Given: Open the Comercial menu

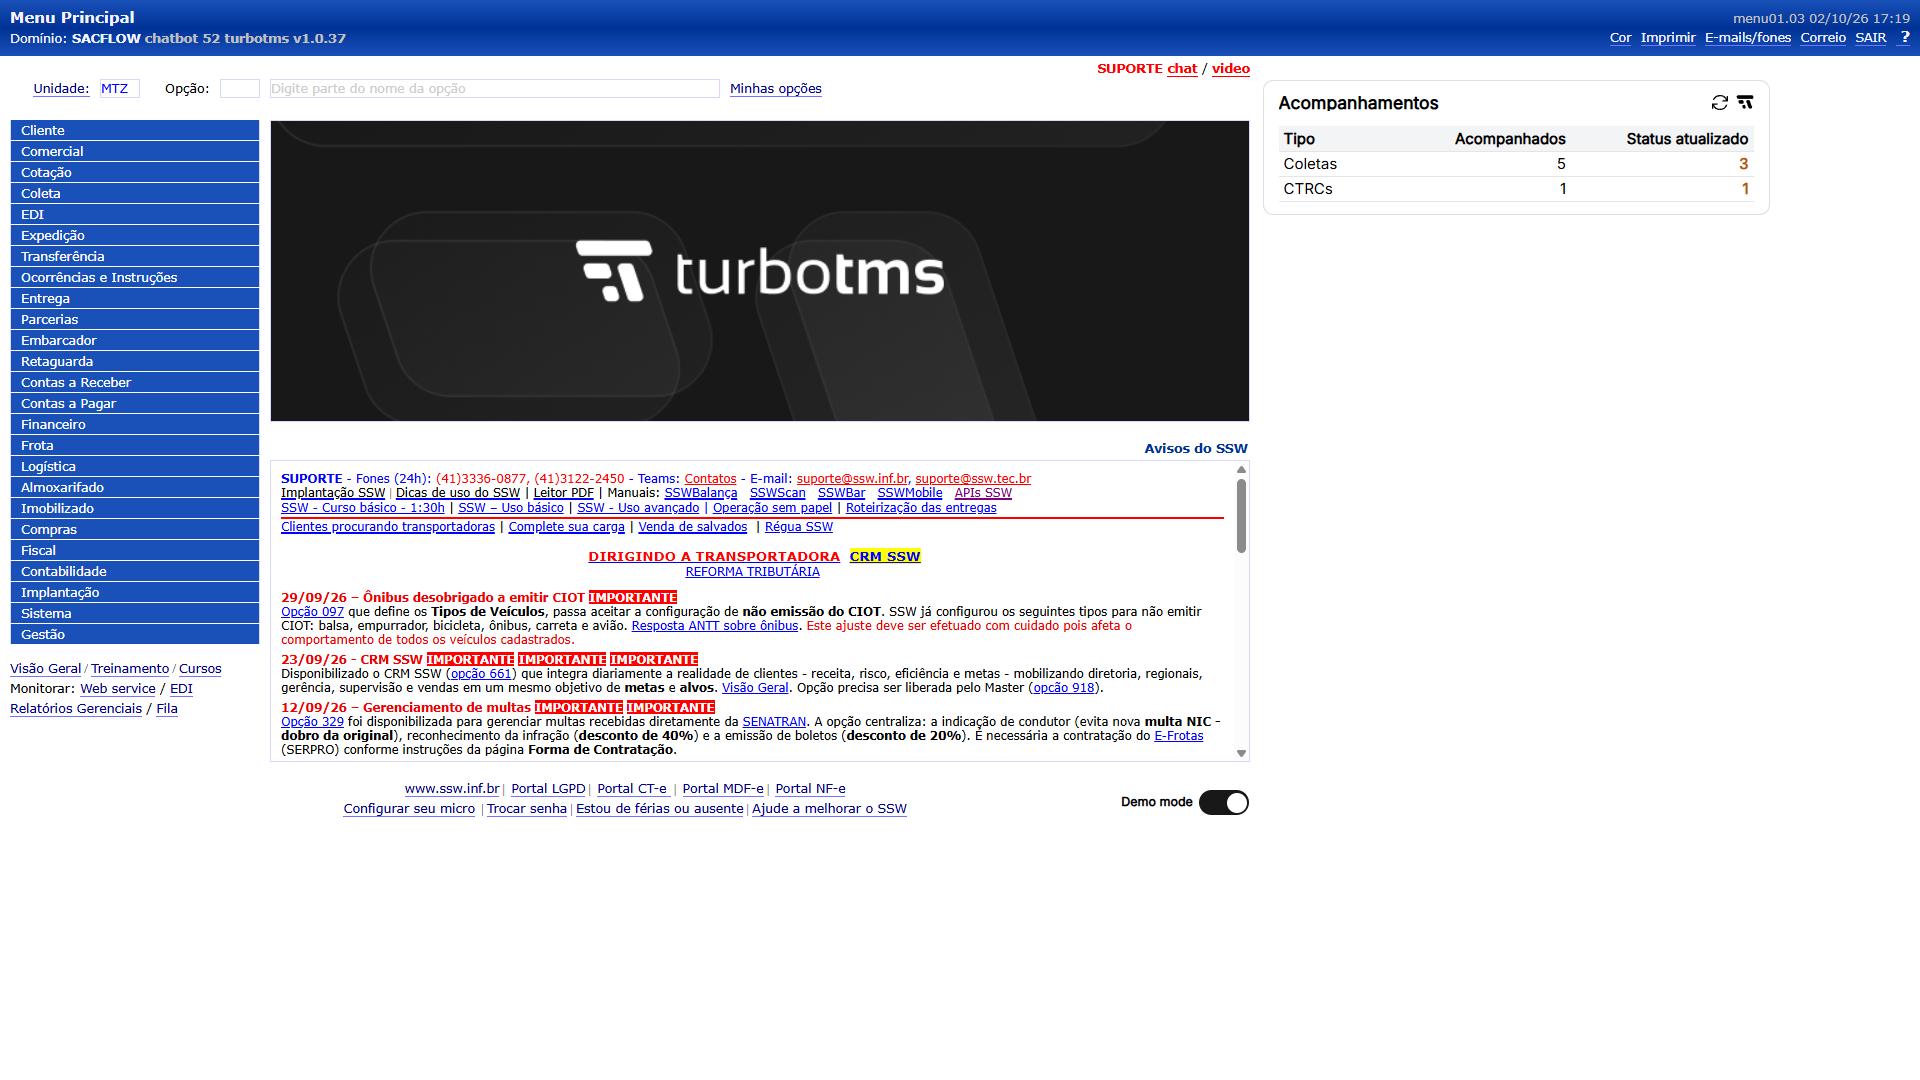Looking at the screenshot, I should pyautogui.click(x=135, y=151).
